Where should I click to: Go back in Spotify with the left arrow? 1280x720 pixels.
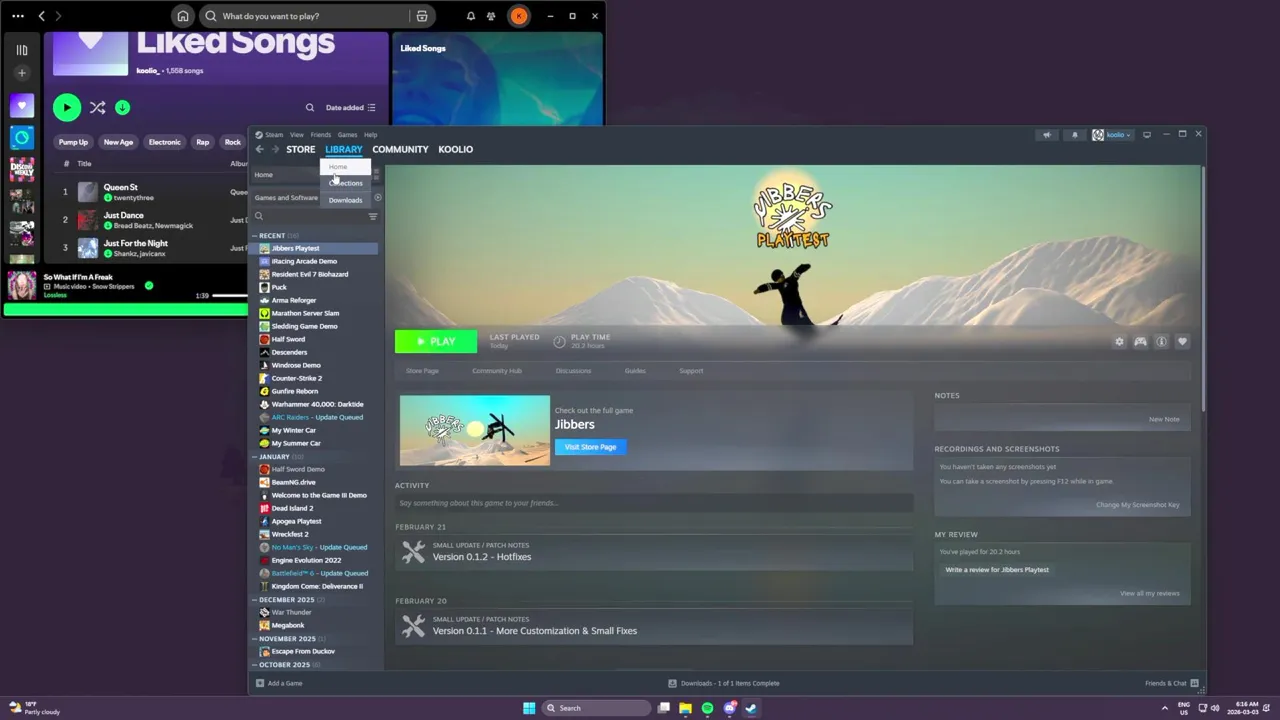(41, 16)
